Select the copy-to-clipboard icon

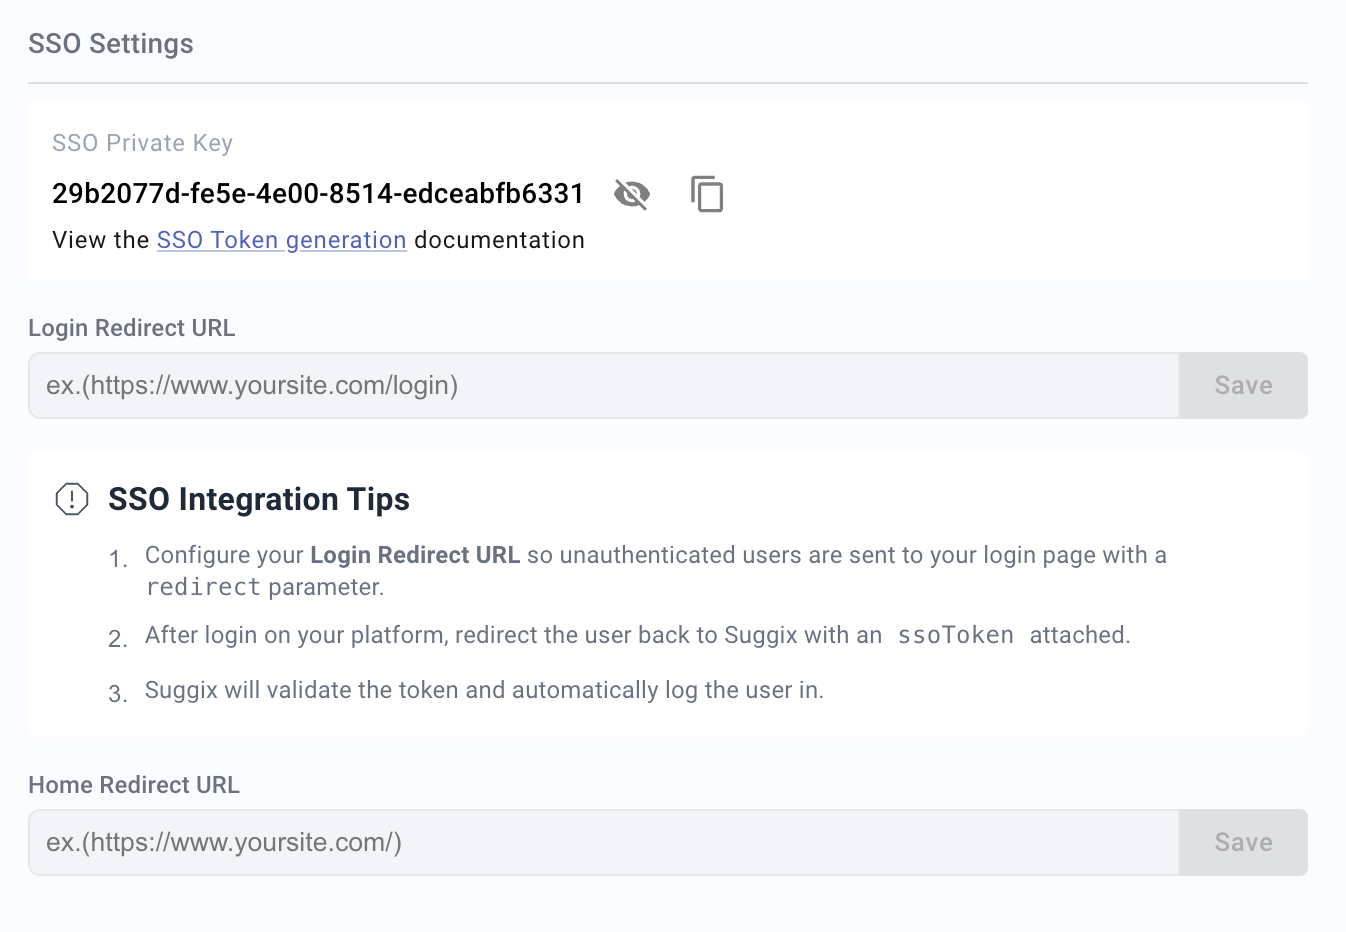(707, 194)
